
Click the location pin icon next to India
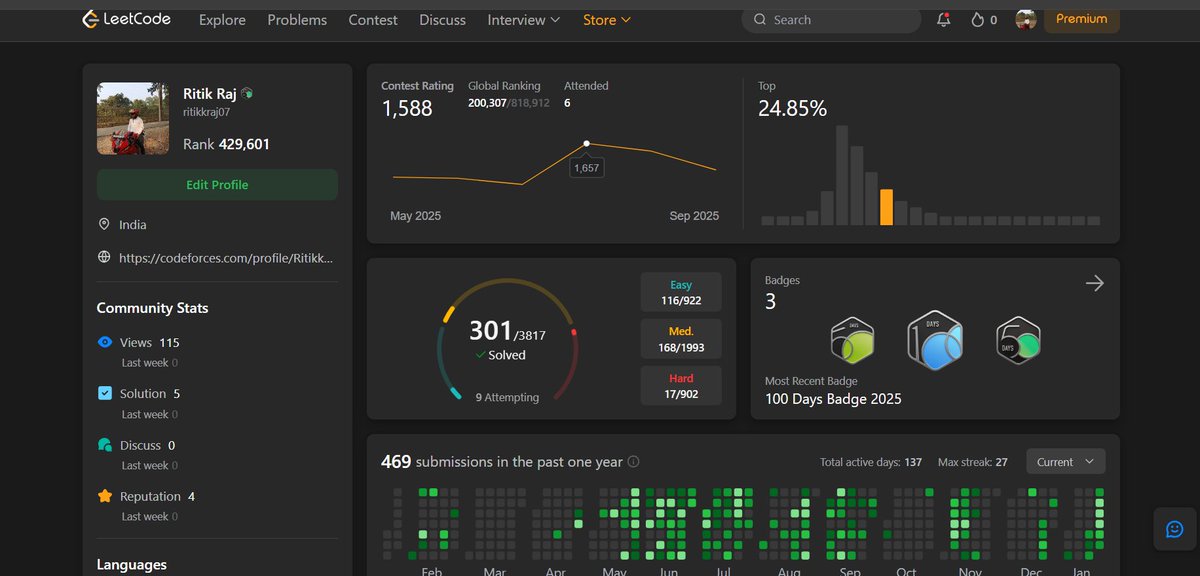pos(104,225)
